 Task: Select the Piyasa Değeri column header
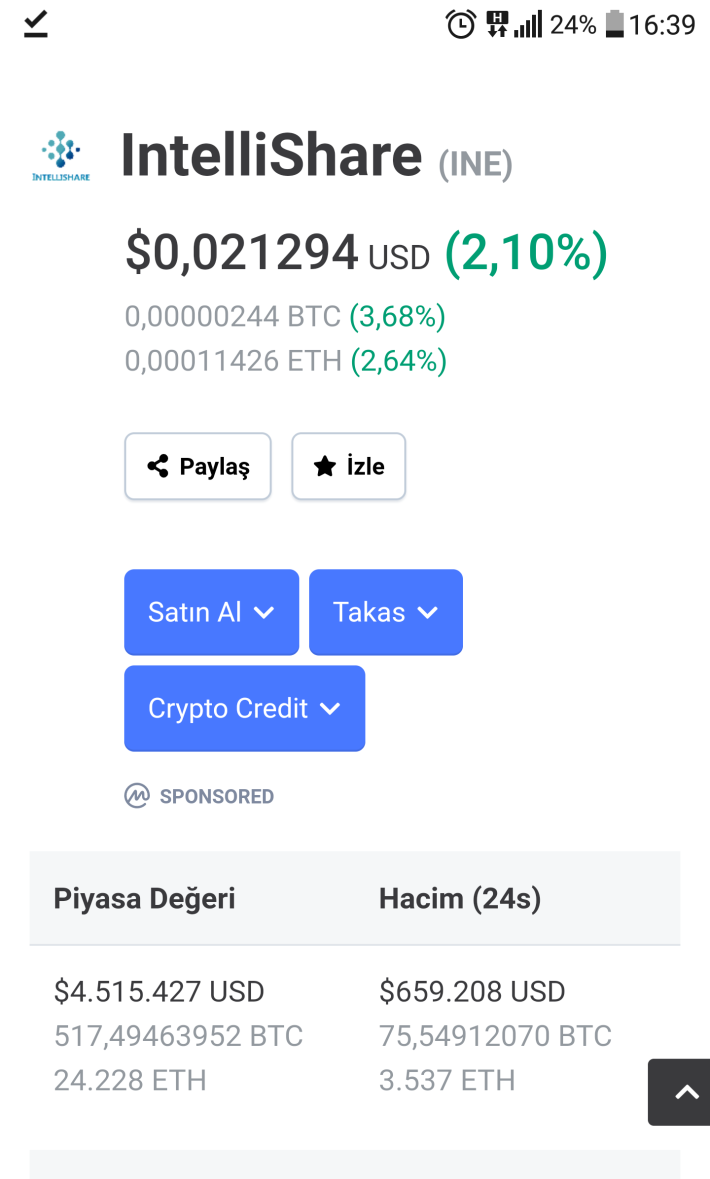[144, 899]
